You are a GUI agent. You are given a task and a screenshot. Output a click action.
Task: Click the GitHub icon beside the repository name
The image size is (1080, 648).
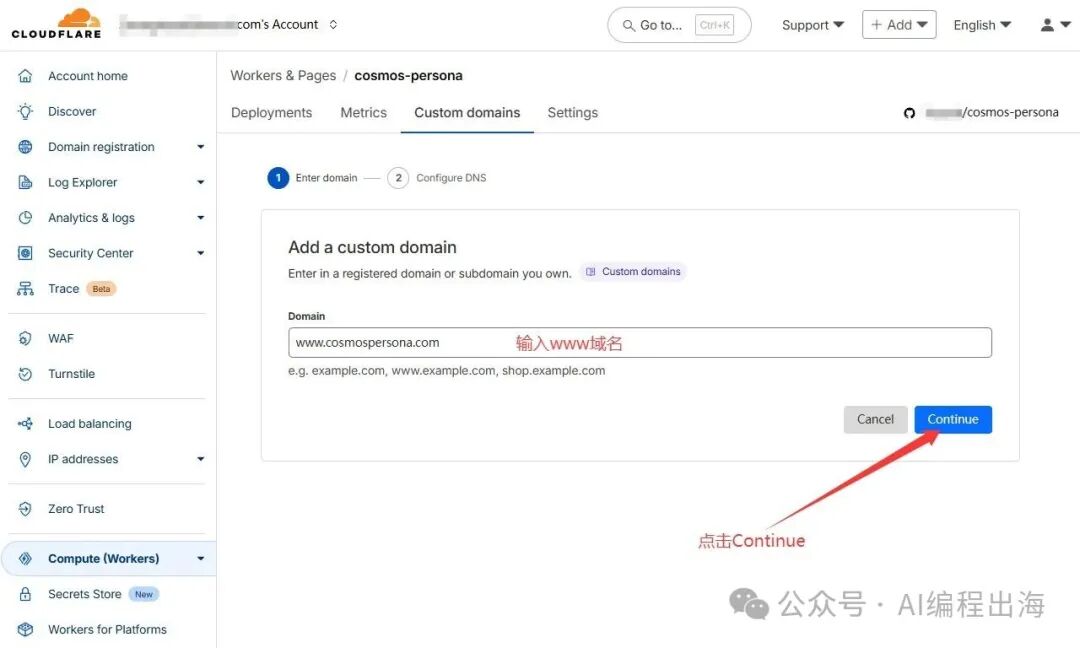pos(909,113)
